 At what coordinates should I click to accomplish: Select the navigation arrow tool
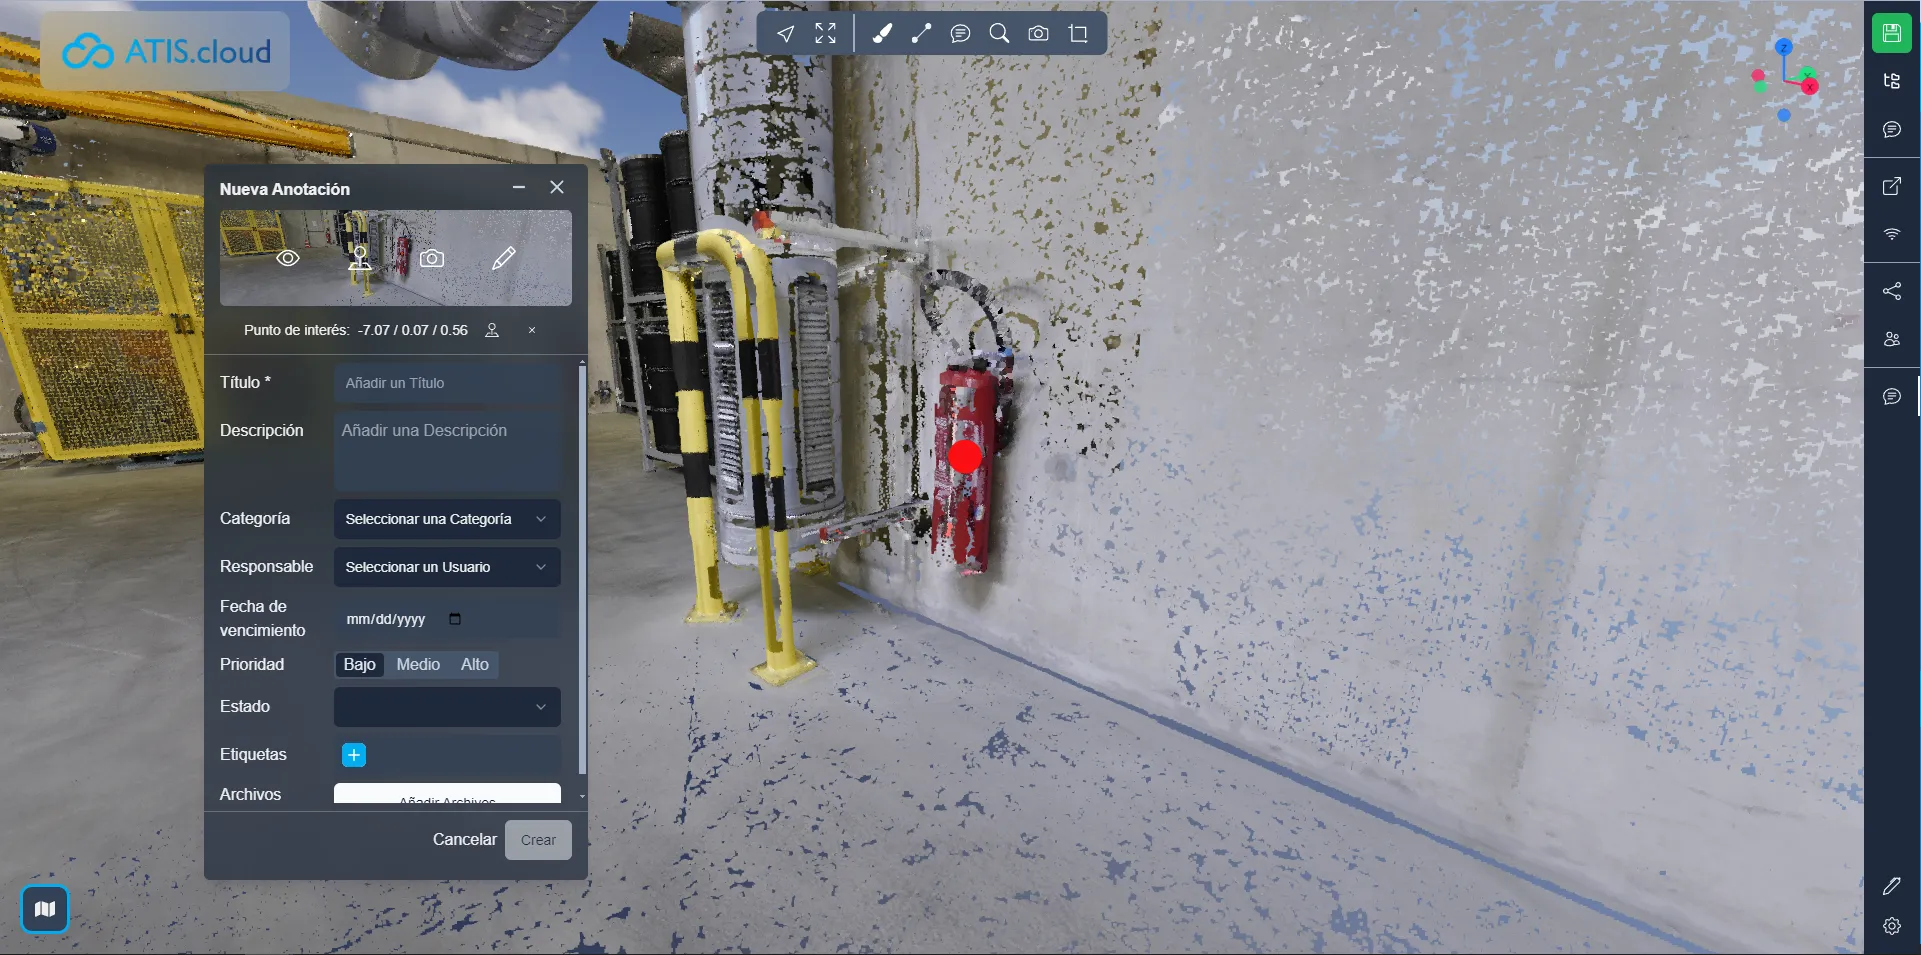pos(786,34)
